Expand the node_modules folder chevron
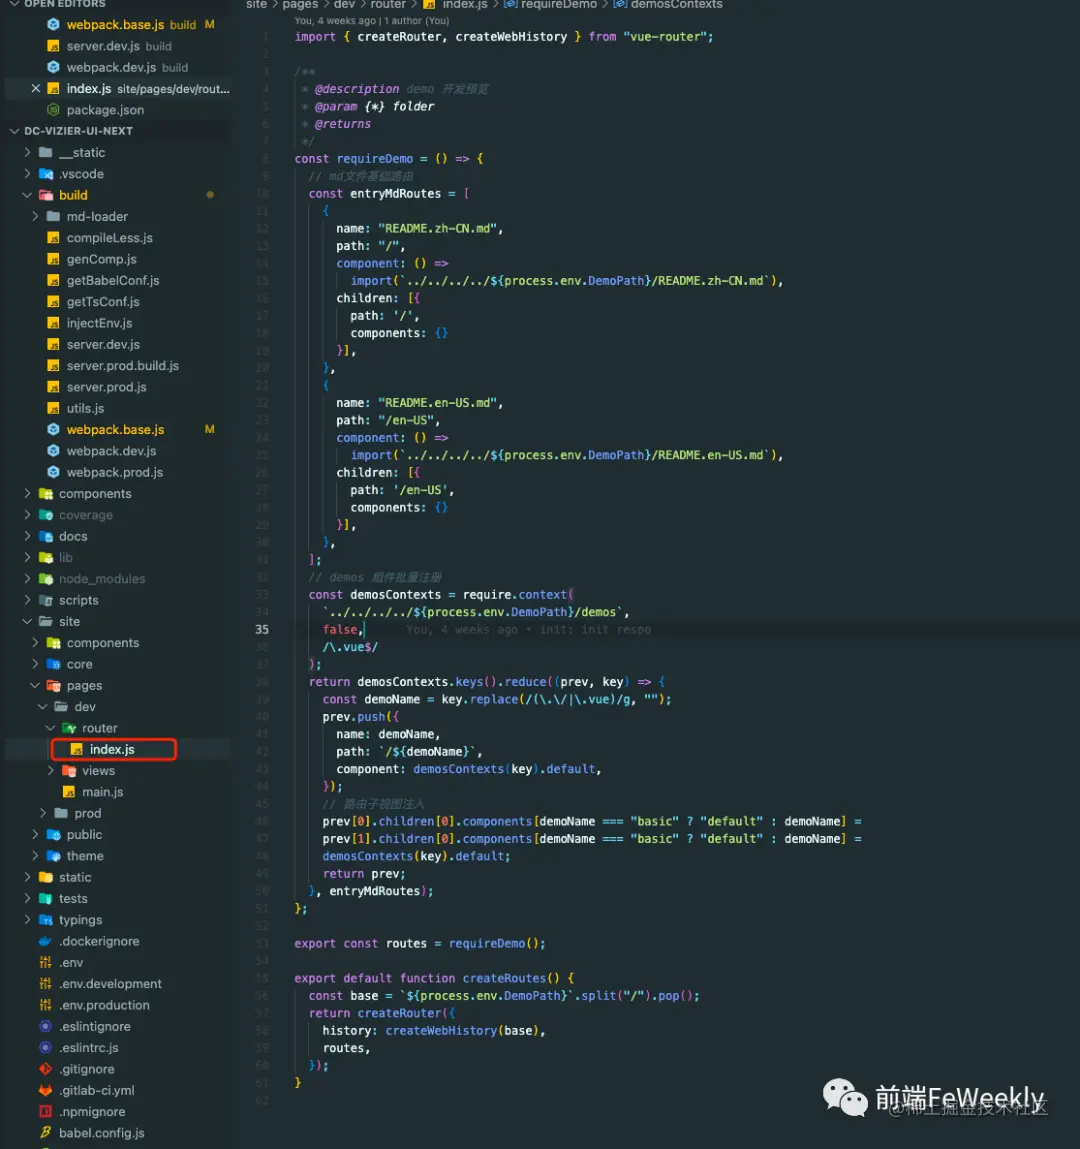Viewport: 1080px width, 1149px height. 27,578
